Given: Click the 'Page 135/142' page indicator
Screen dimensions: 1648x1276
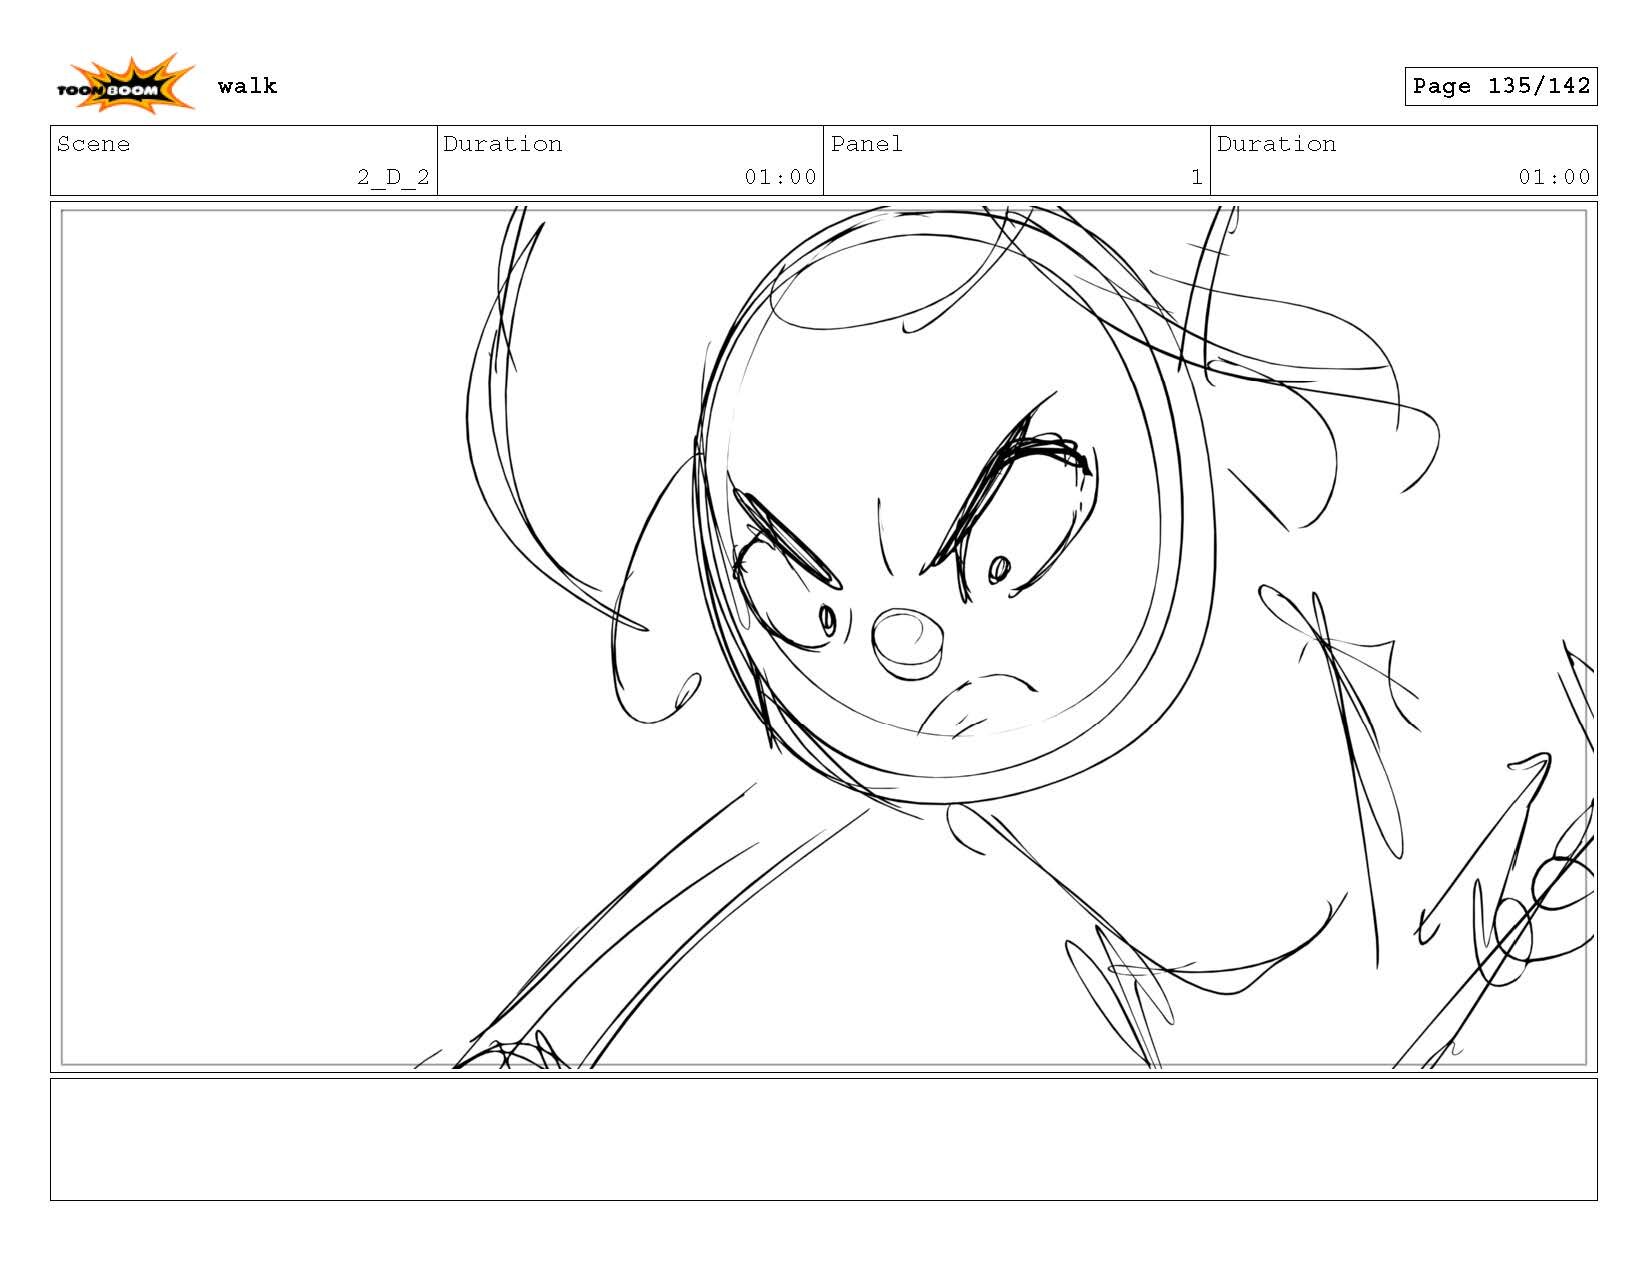Looking at the screenshot, I should [1500, 86].
